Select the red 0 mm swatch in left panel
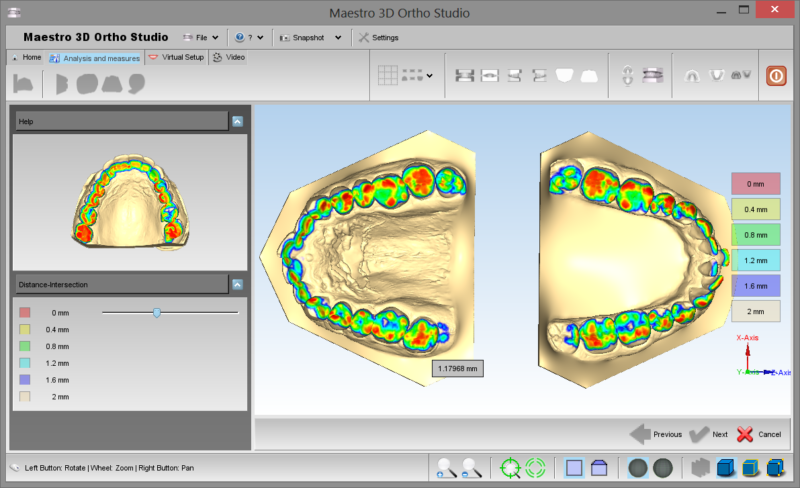Screen dimensions: 800x488 click(24, 312)
